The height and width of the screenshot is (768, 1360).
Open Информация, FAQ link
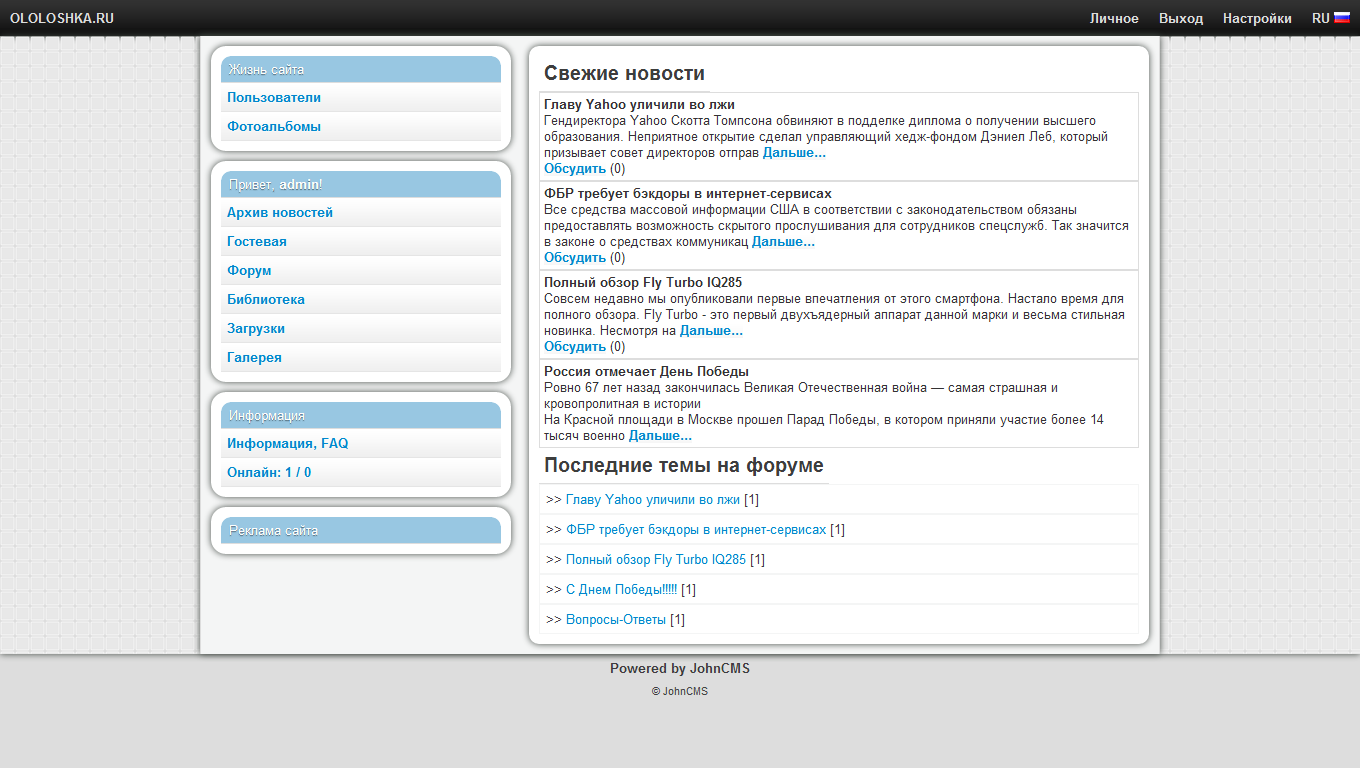pyautogui.click(x=288, y=444)
